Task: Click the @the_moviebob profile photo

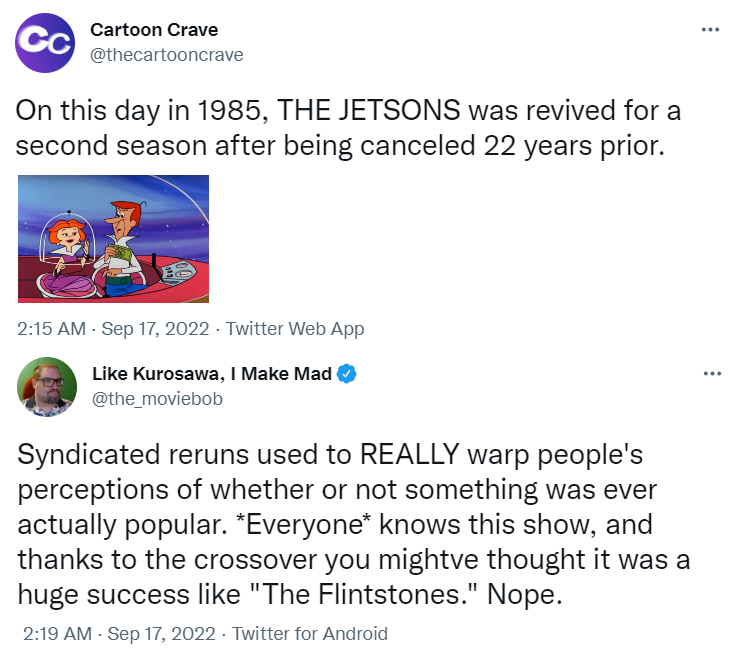Action: tap(46, 386)
